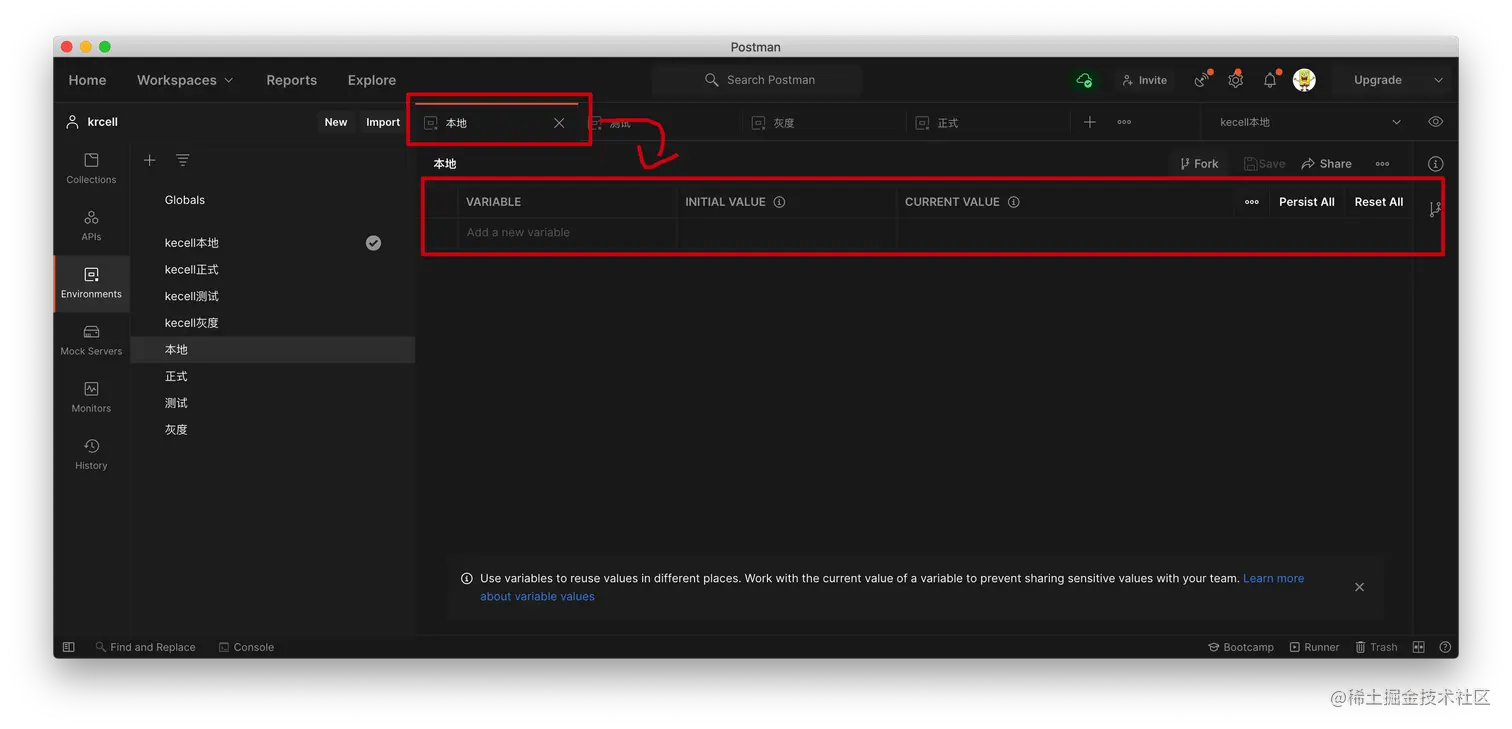Click the Search Postman field

pyautogui.click(x=757, y=80)
